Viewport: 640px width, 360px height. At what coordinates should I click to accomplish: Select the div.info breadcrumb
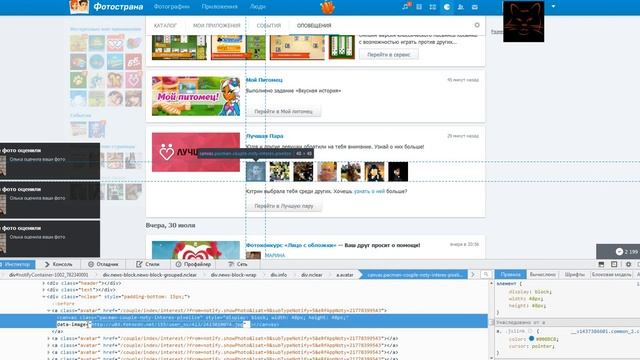pyautogui.click(x=278, y=275)
